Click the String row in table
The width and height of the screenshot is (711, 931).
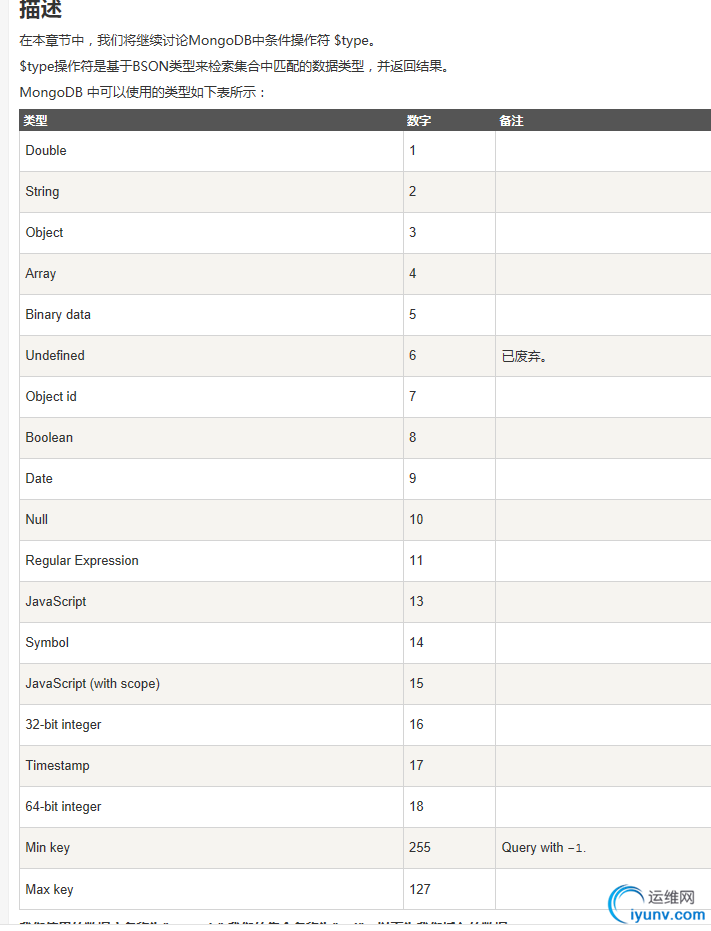(x=365, y=192)
